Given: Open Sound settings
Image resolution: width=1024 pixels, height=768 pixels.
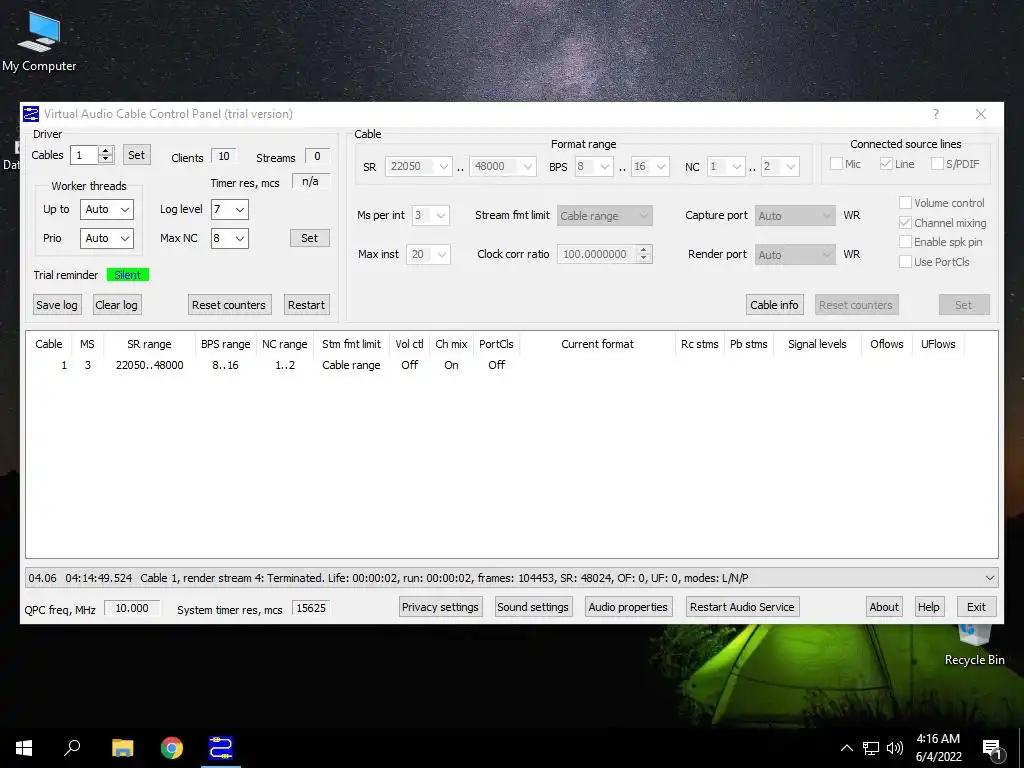Looking at the screenshot, I should (532, 607).
